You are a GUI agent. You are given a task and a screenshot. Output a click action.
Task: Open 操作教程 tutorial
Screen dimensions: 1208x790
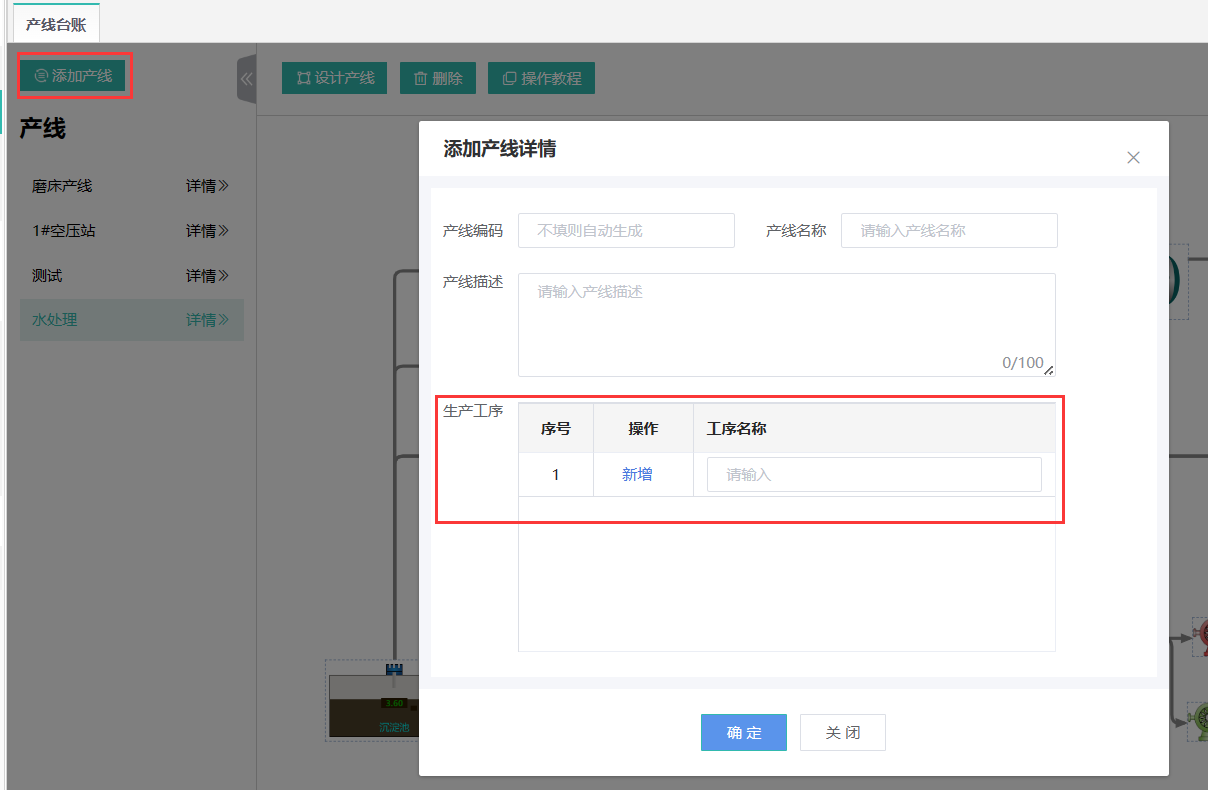coord(541,78)
